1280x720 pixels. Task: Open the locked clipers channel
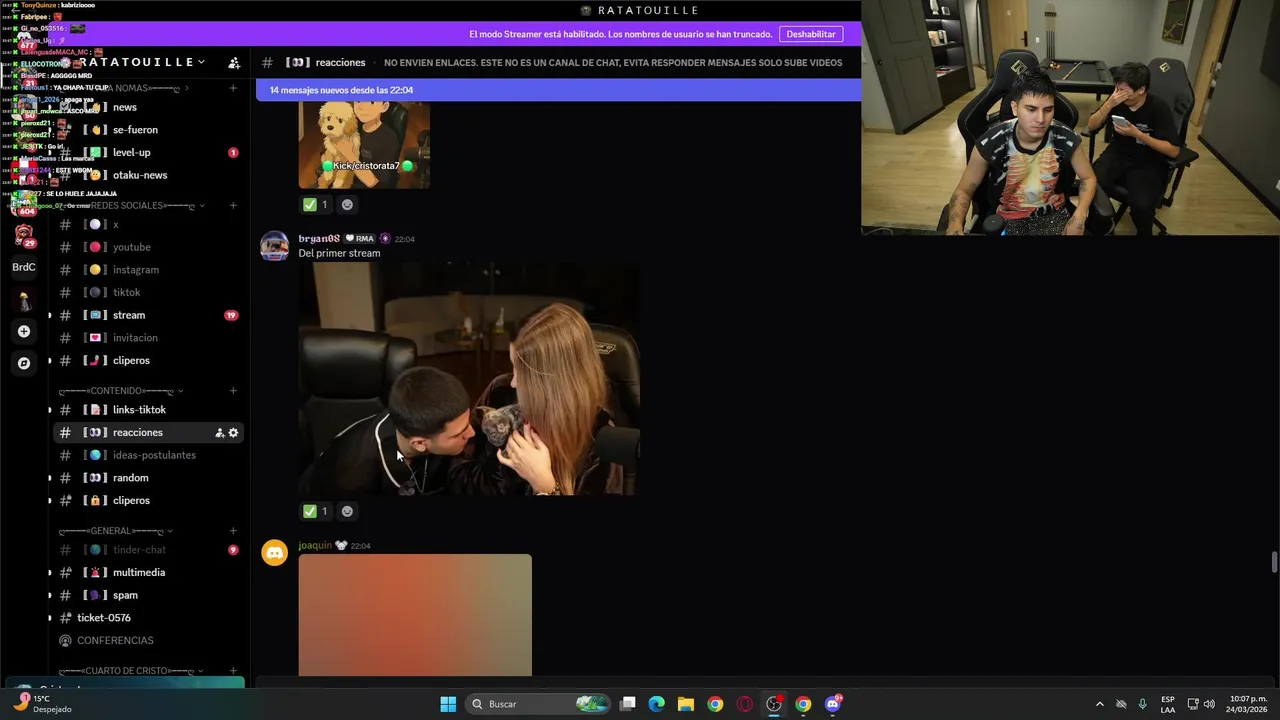click(147, 500)
